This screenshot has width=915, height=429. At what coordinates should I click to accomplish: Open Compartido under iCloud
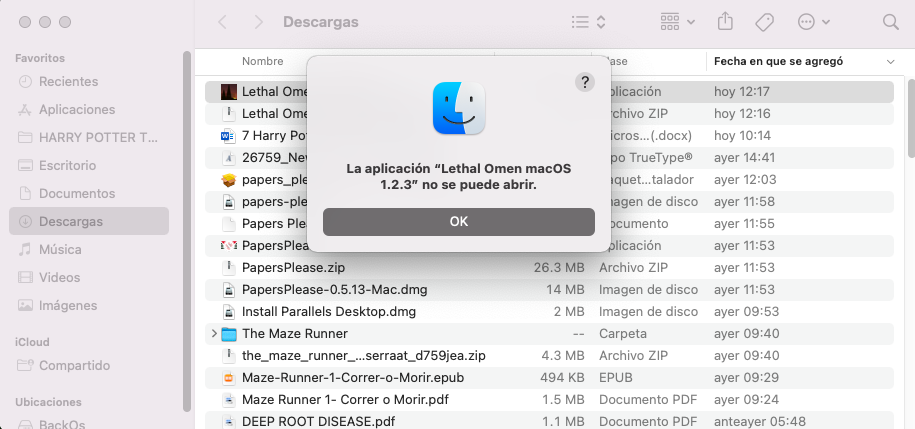coord(89,366)
